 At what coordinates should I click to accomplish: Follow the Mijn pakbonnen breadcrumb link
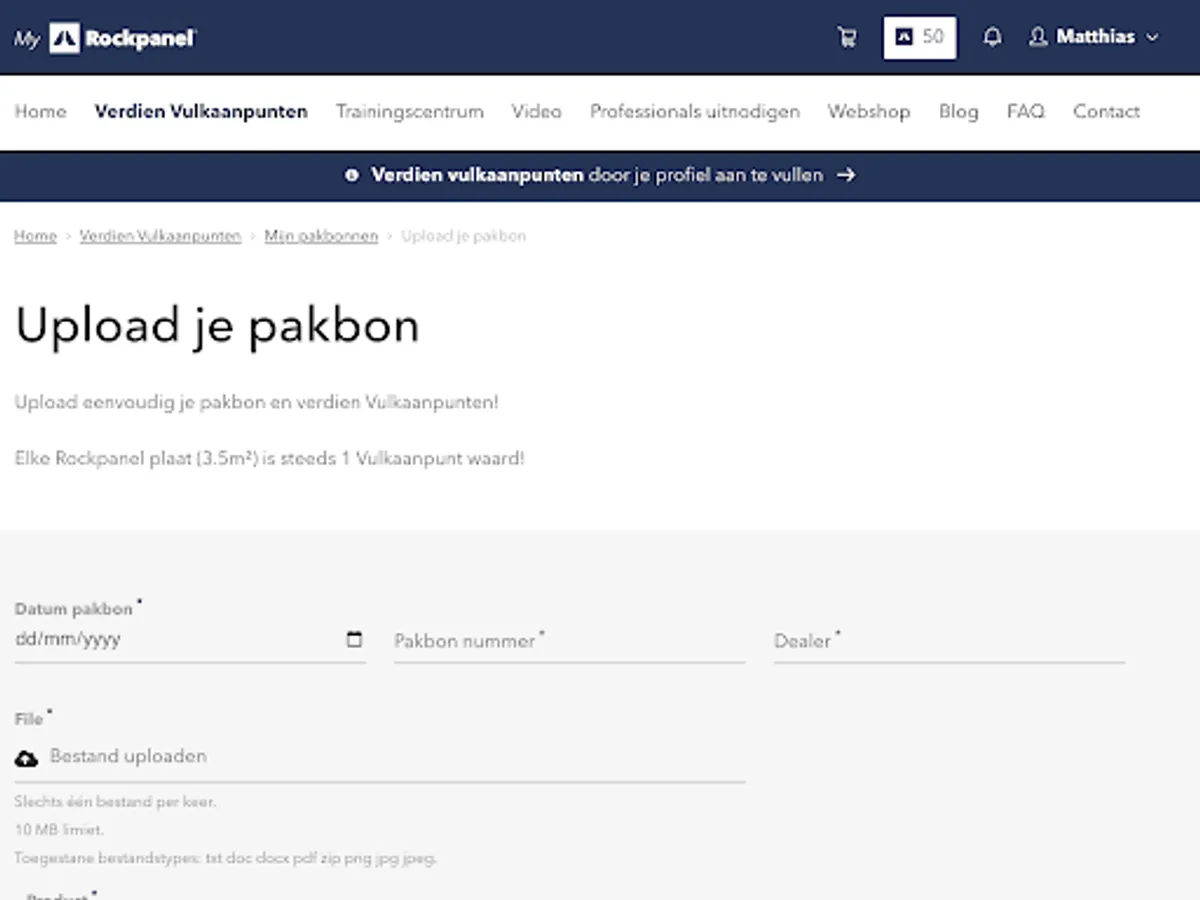tap(321, 236)
